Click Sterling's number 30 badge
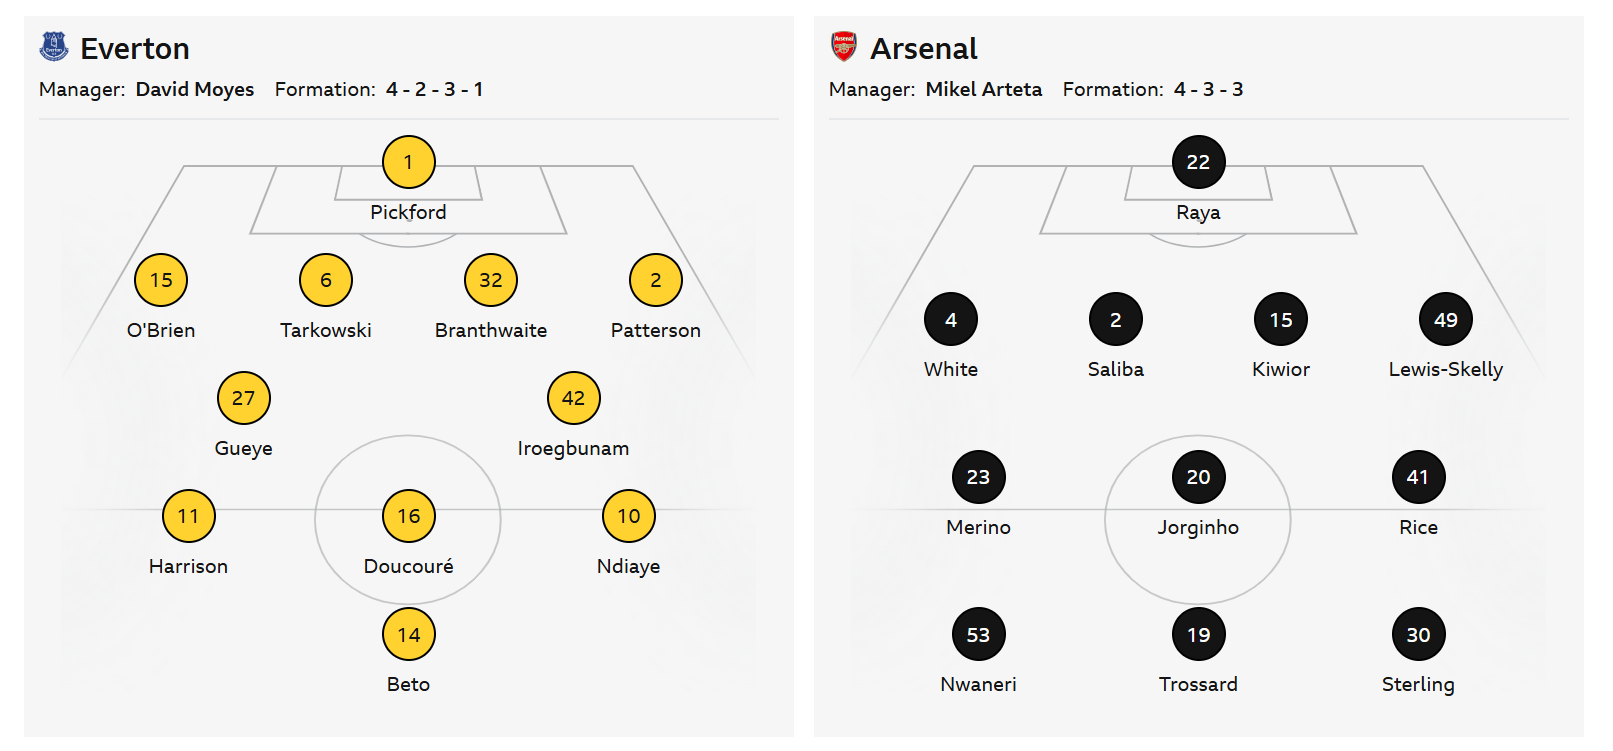The height and width of the screenshot is (751, 1613). pos(1418,634)
